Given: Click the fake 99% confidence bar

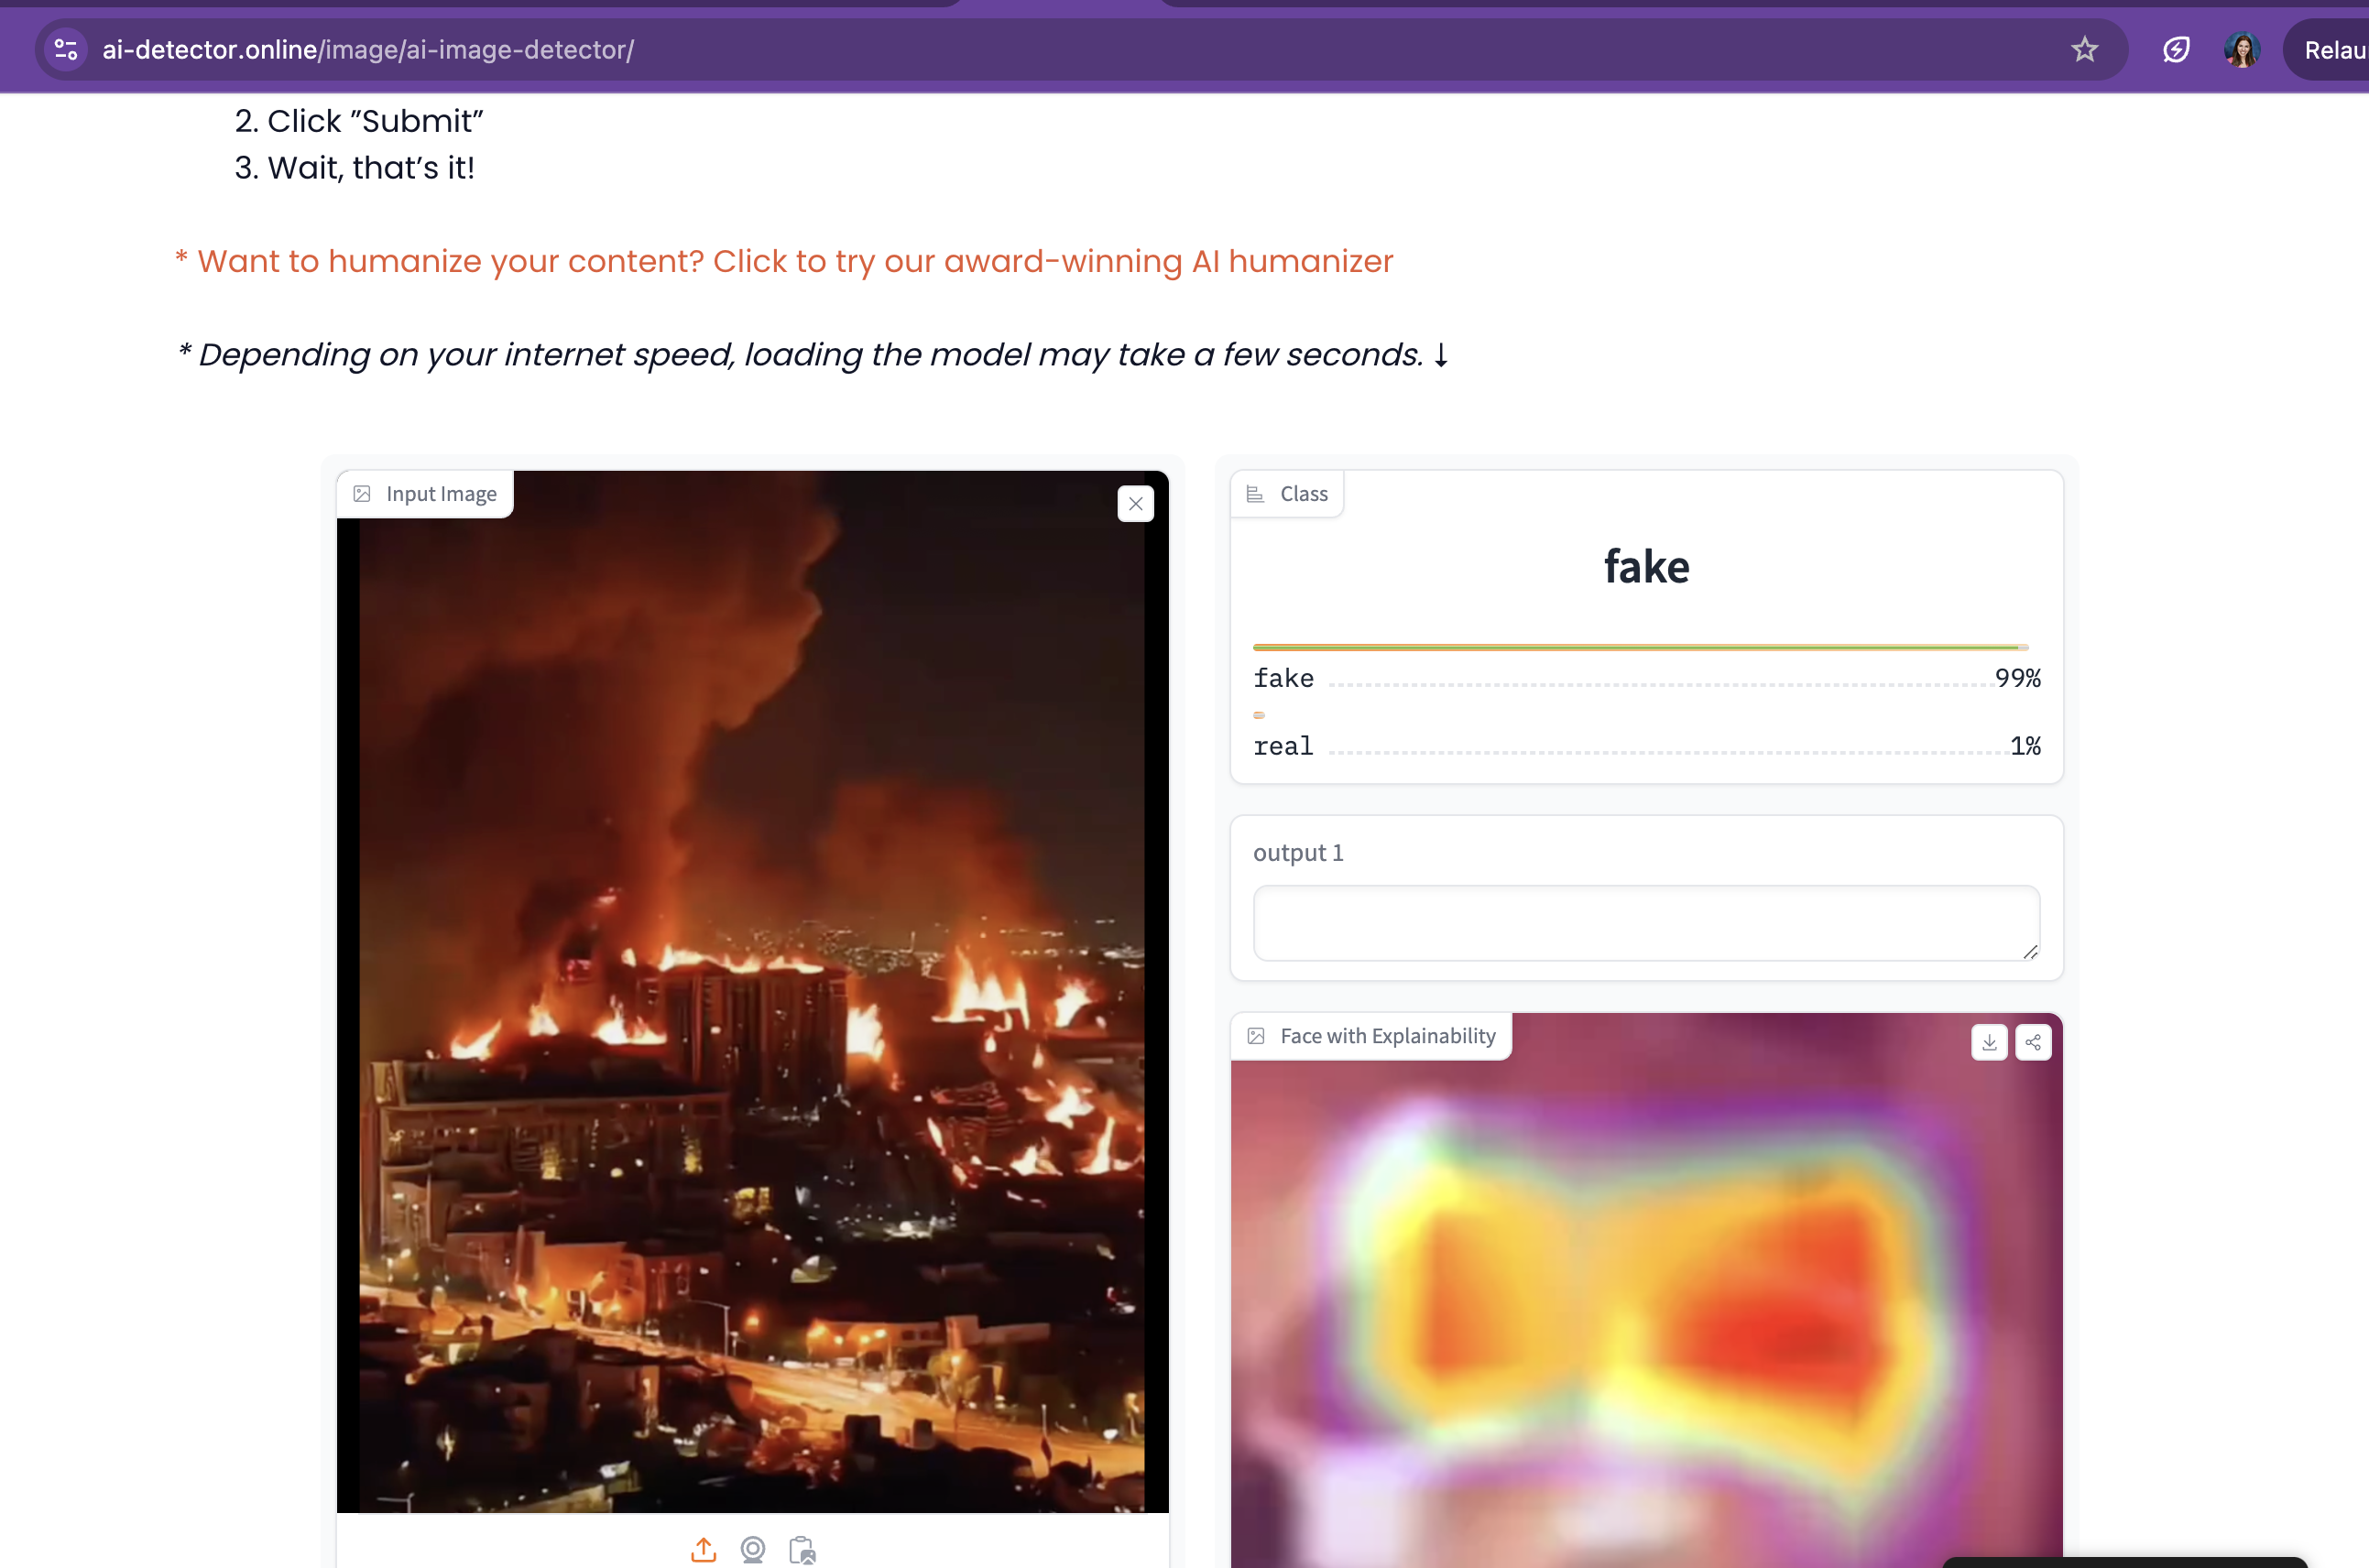Looking at the screenshot, I should (1640, 648).
